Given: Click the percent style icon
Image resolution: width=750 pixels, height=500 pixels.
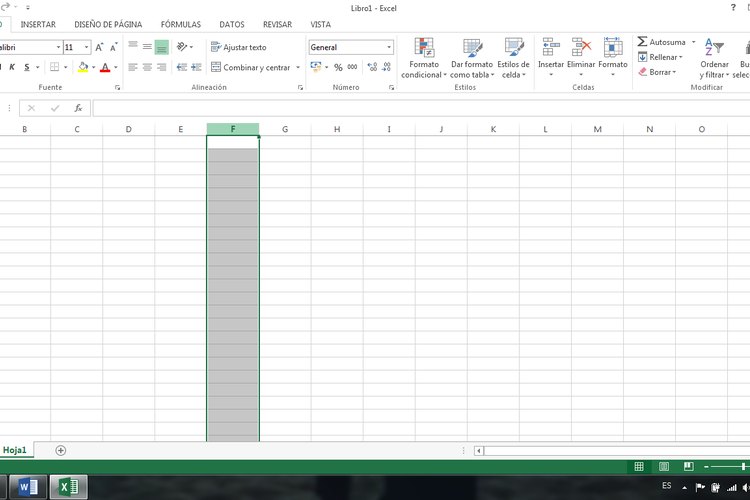Looking at the screenshot, I should point(338,67).
